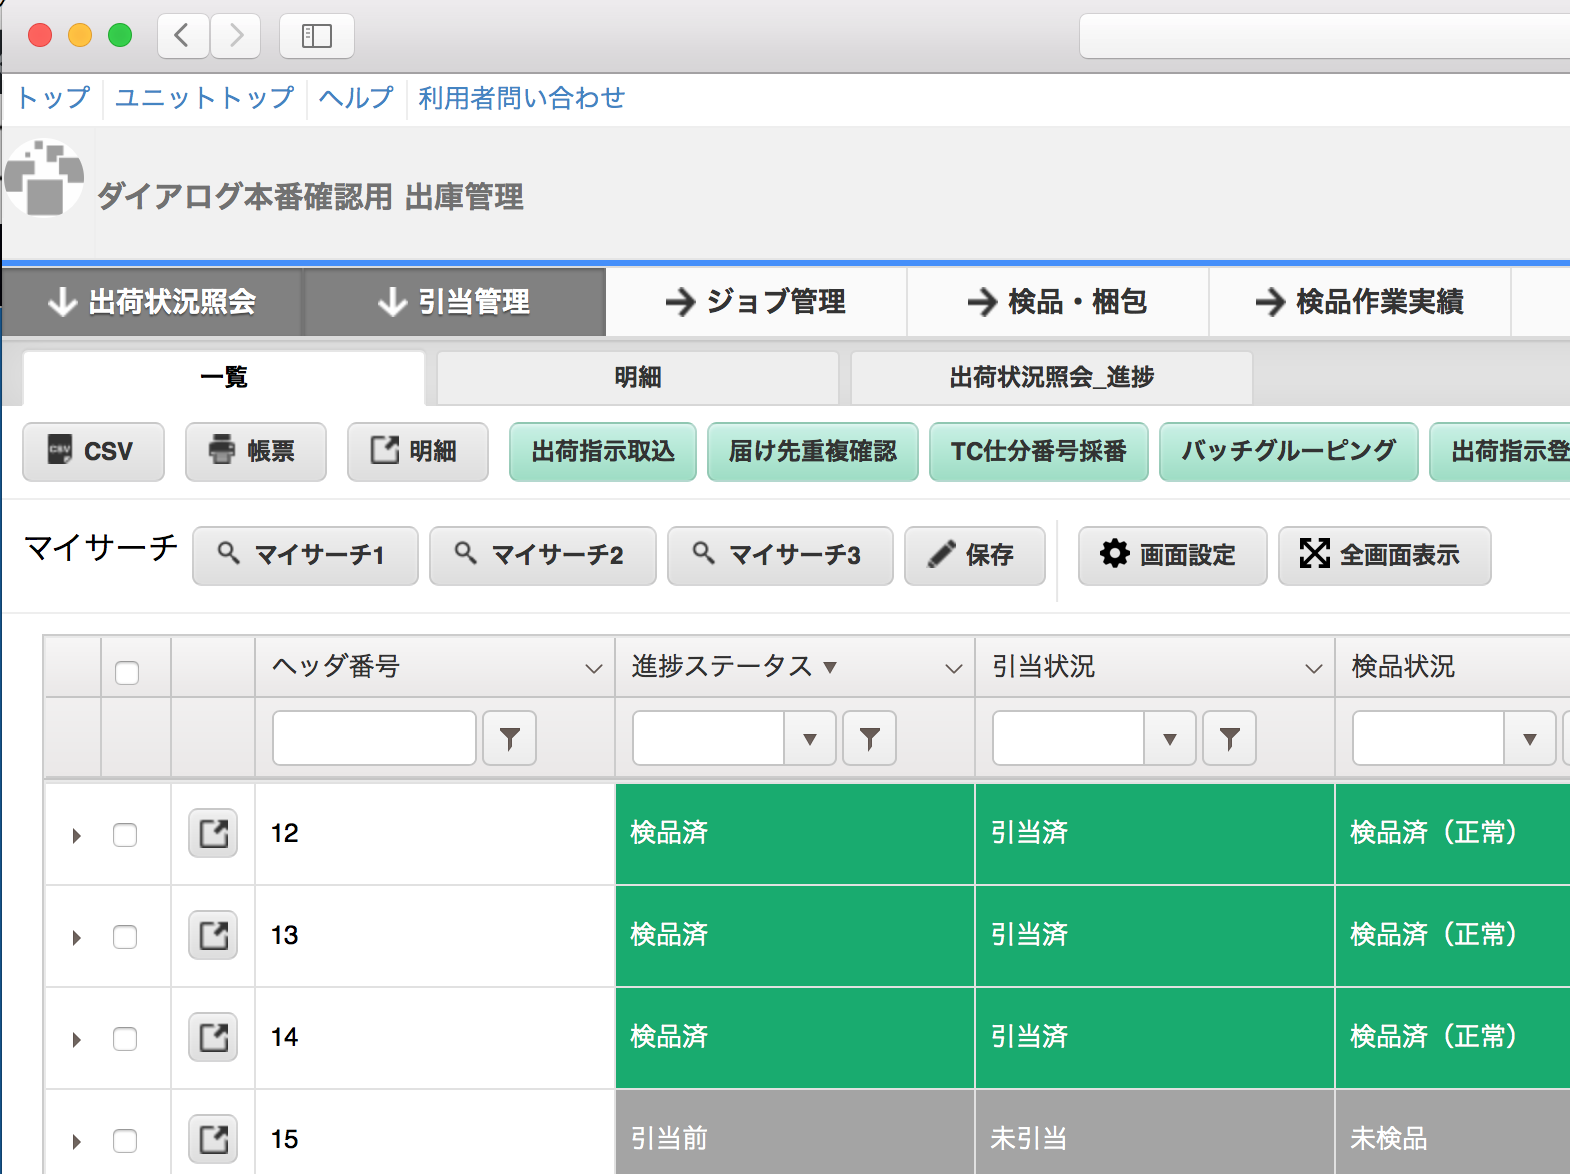Open detail icon for row 14
The height and width of the screenshot is (1174, 1570).
tap(213, 1037)
